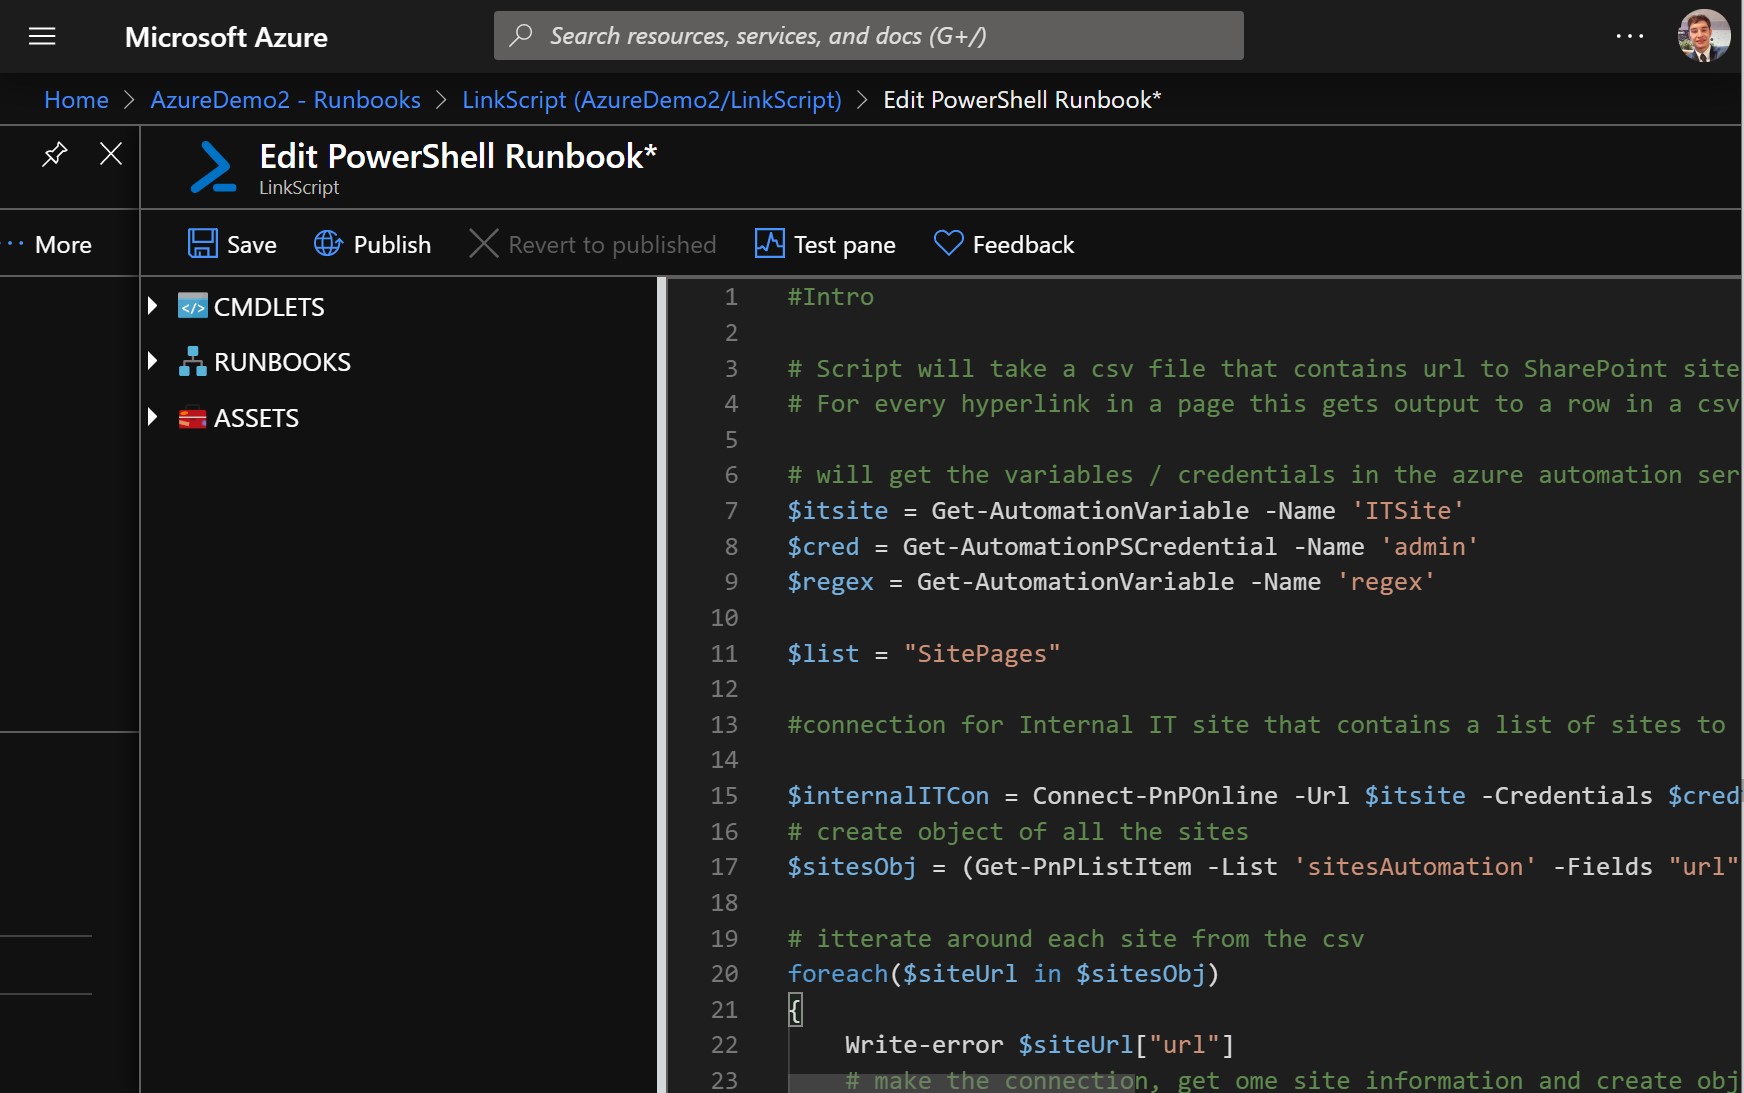
Task: Select the ASSETS tree label
Action: tap(256, 418)
